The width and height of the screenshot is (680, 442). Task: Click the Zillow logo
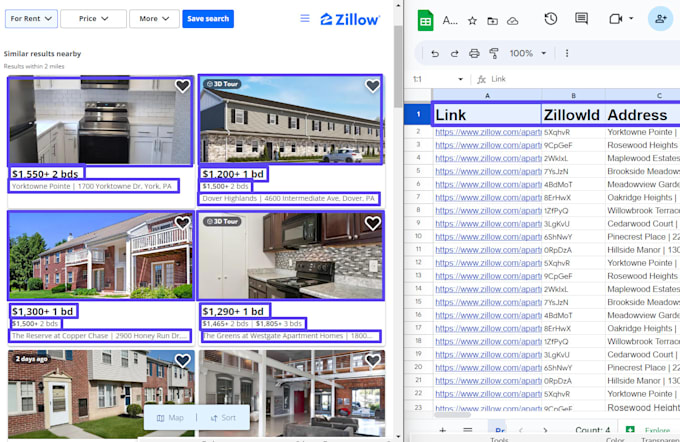tap(350, 20)
